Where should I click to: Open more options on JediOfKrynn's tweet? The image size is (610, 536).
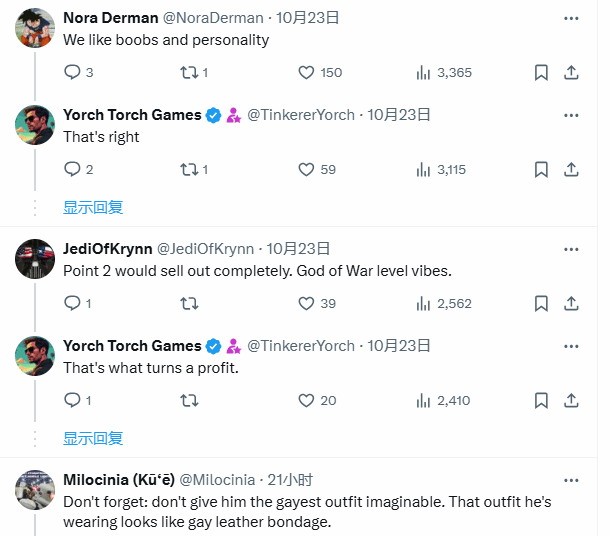(571, 249)
